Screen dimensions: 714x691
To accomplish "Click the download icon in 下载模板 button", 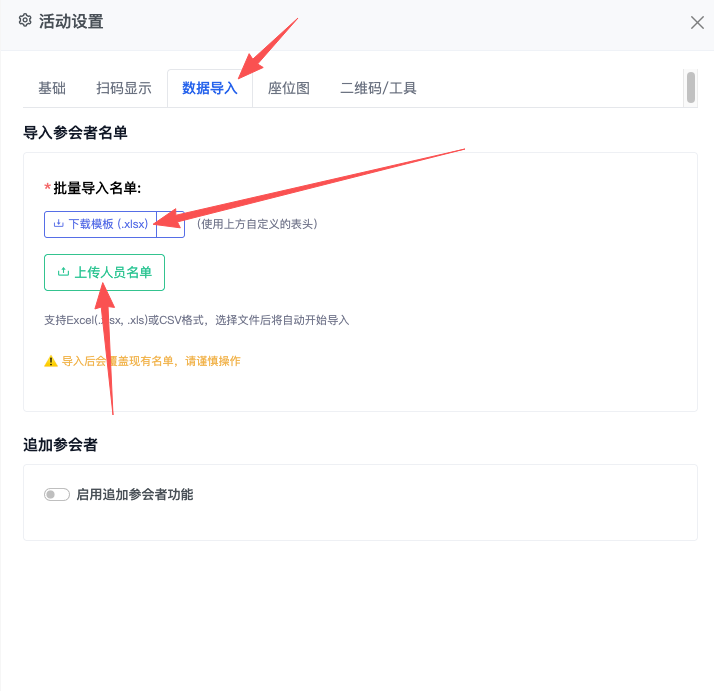I will 59,224.
